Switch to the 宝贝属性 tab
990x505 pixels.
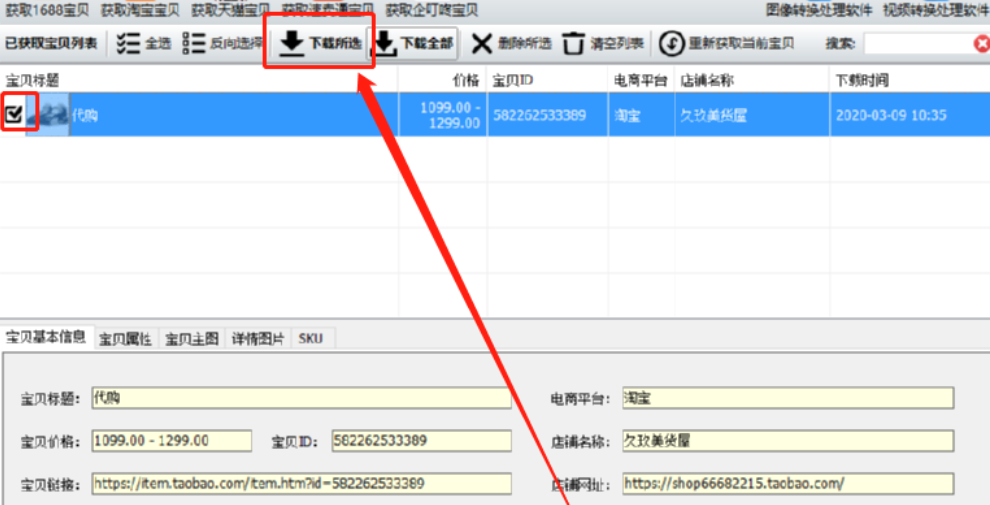click(x=126, y=339)
